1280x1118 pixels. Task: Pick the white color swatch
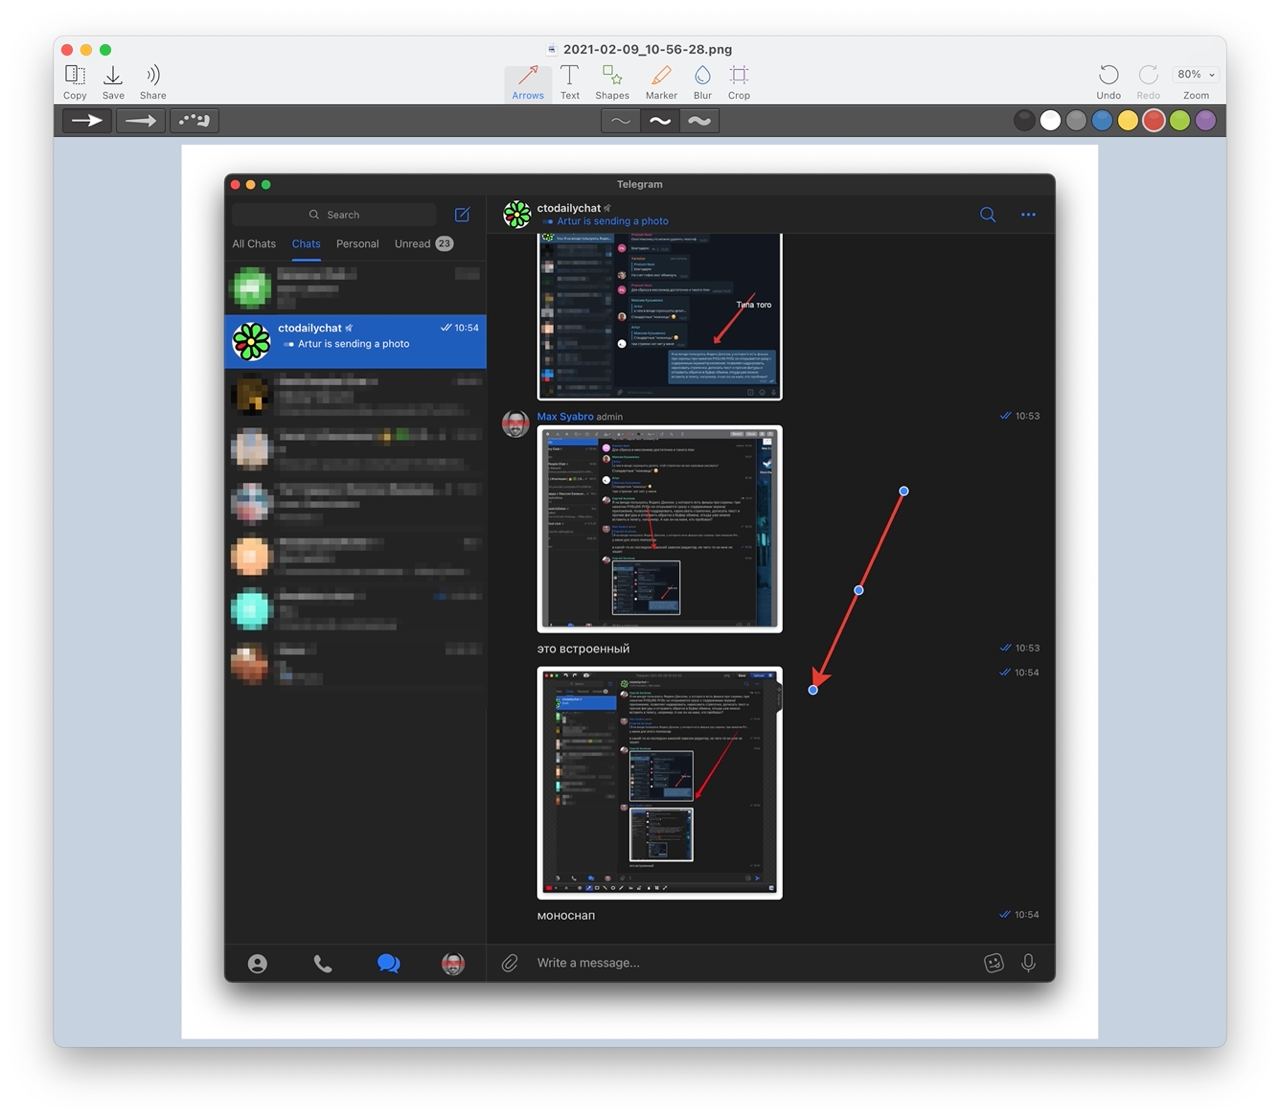point(1050,121)
